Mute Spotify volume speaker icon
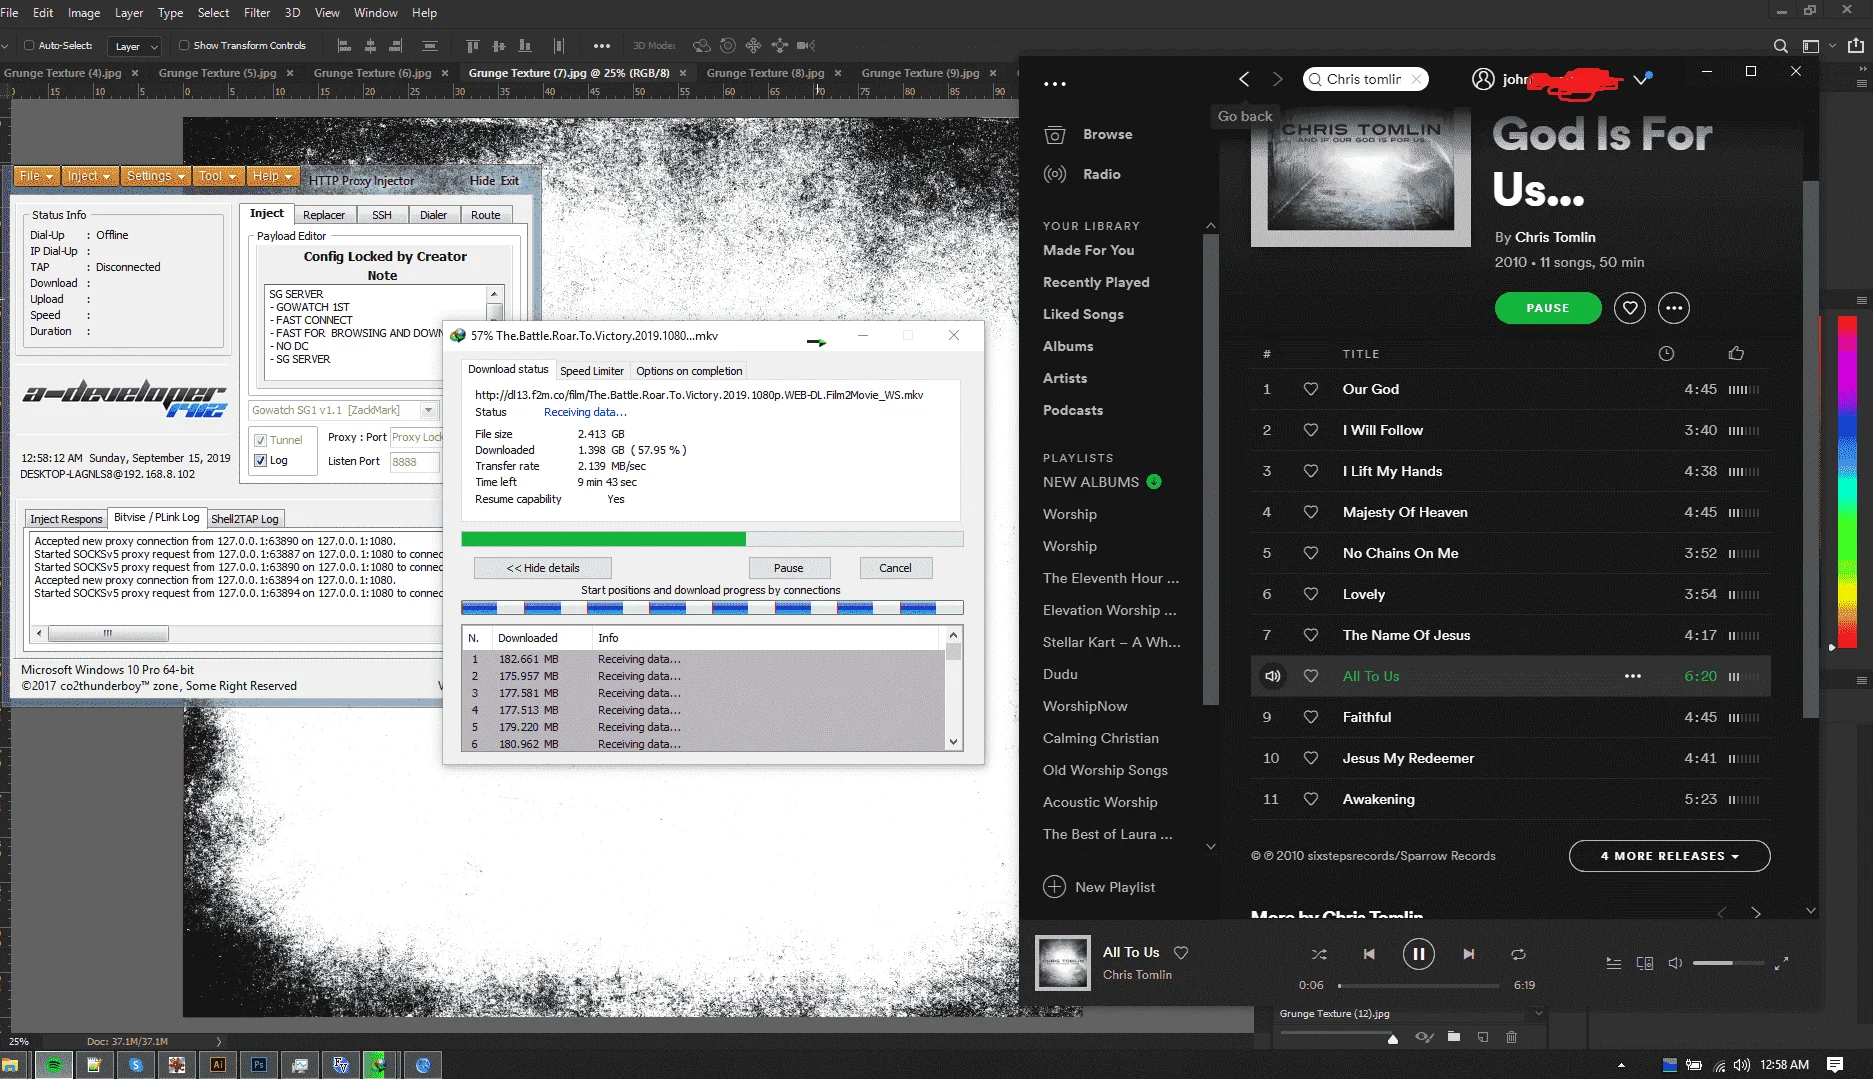Screen dimensions: 1873x1079 pos(1675,963)
